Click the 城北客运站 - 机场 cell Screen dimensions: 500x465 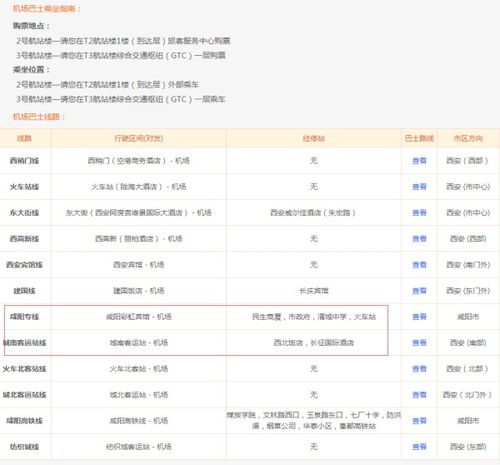coord(139,395)
